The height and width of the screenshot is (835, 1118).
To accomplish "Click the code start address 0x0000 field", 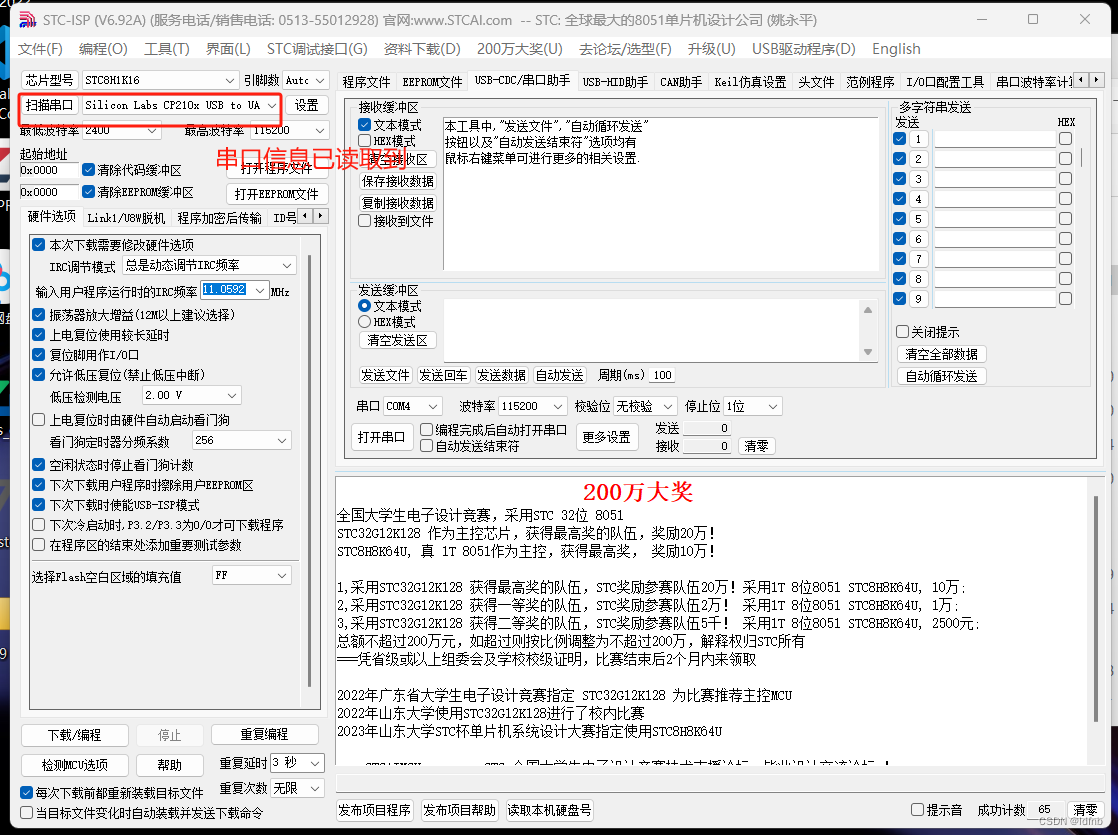I will 48,170.
